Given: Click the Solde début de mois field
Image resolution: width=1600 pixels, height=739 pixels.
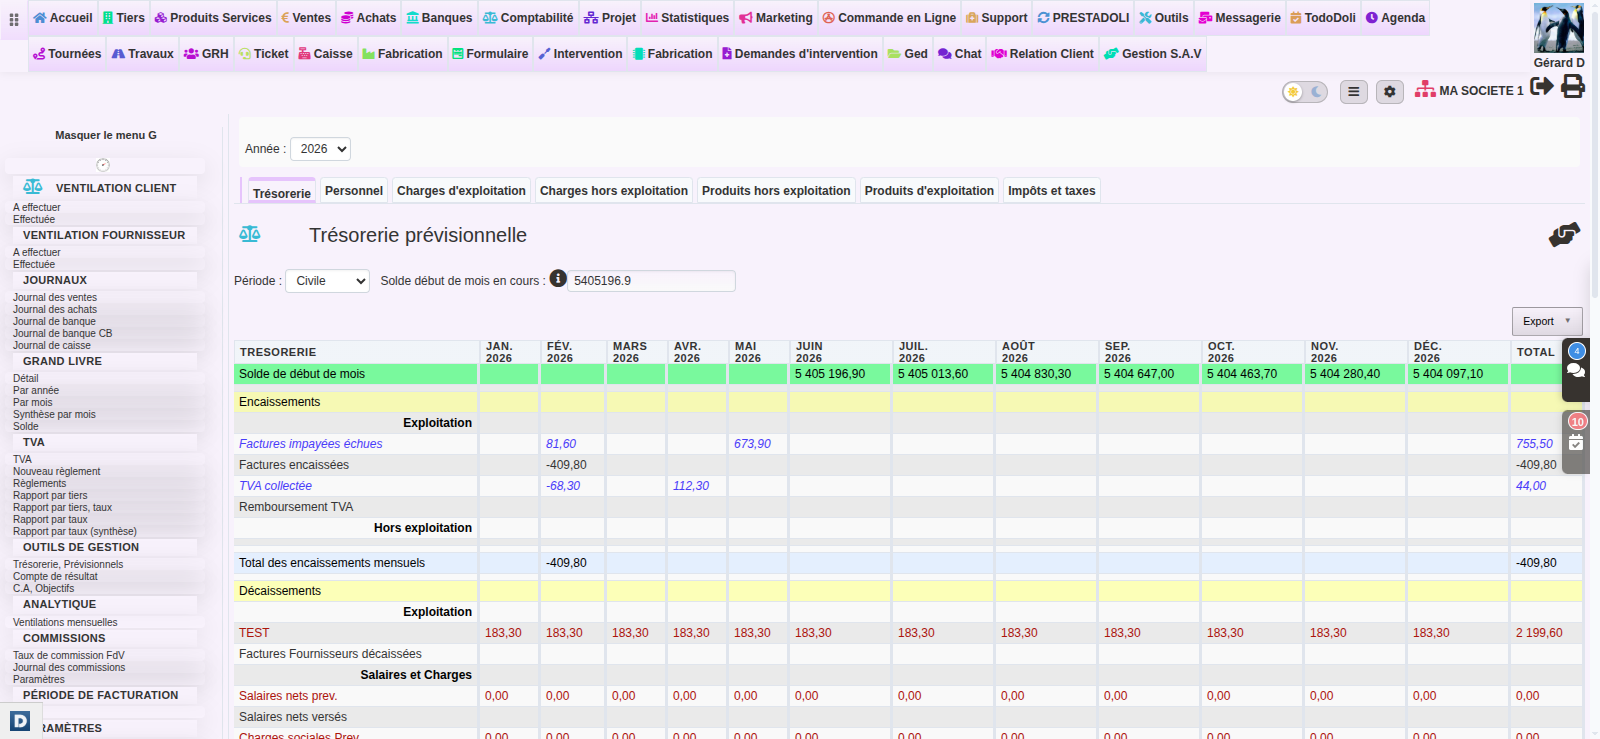Looking at the screenshot, I should point(651,281).
